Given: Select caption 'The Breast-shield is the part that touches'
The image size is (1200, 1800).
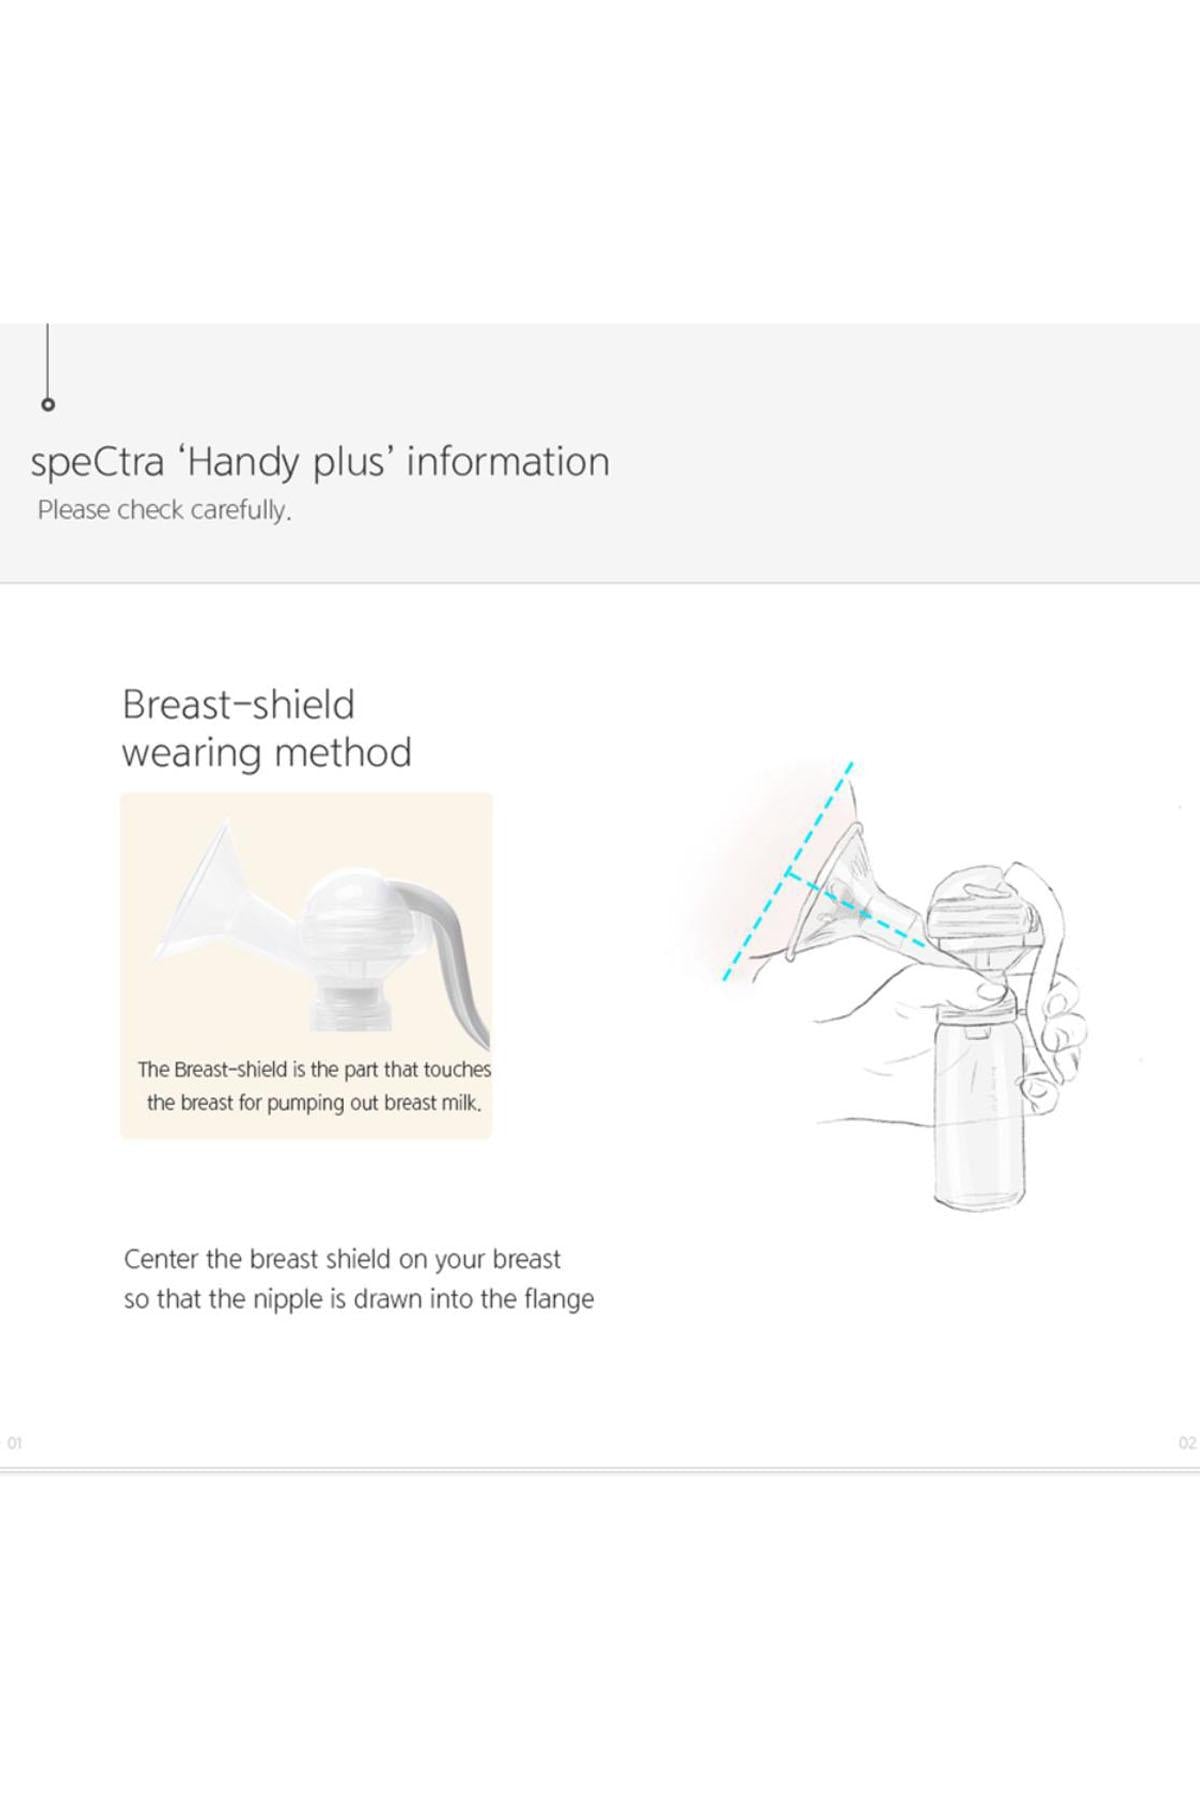Looking at the screenshot, I should [314, 1069].
